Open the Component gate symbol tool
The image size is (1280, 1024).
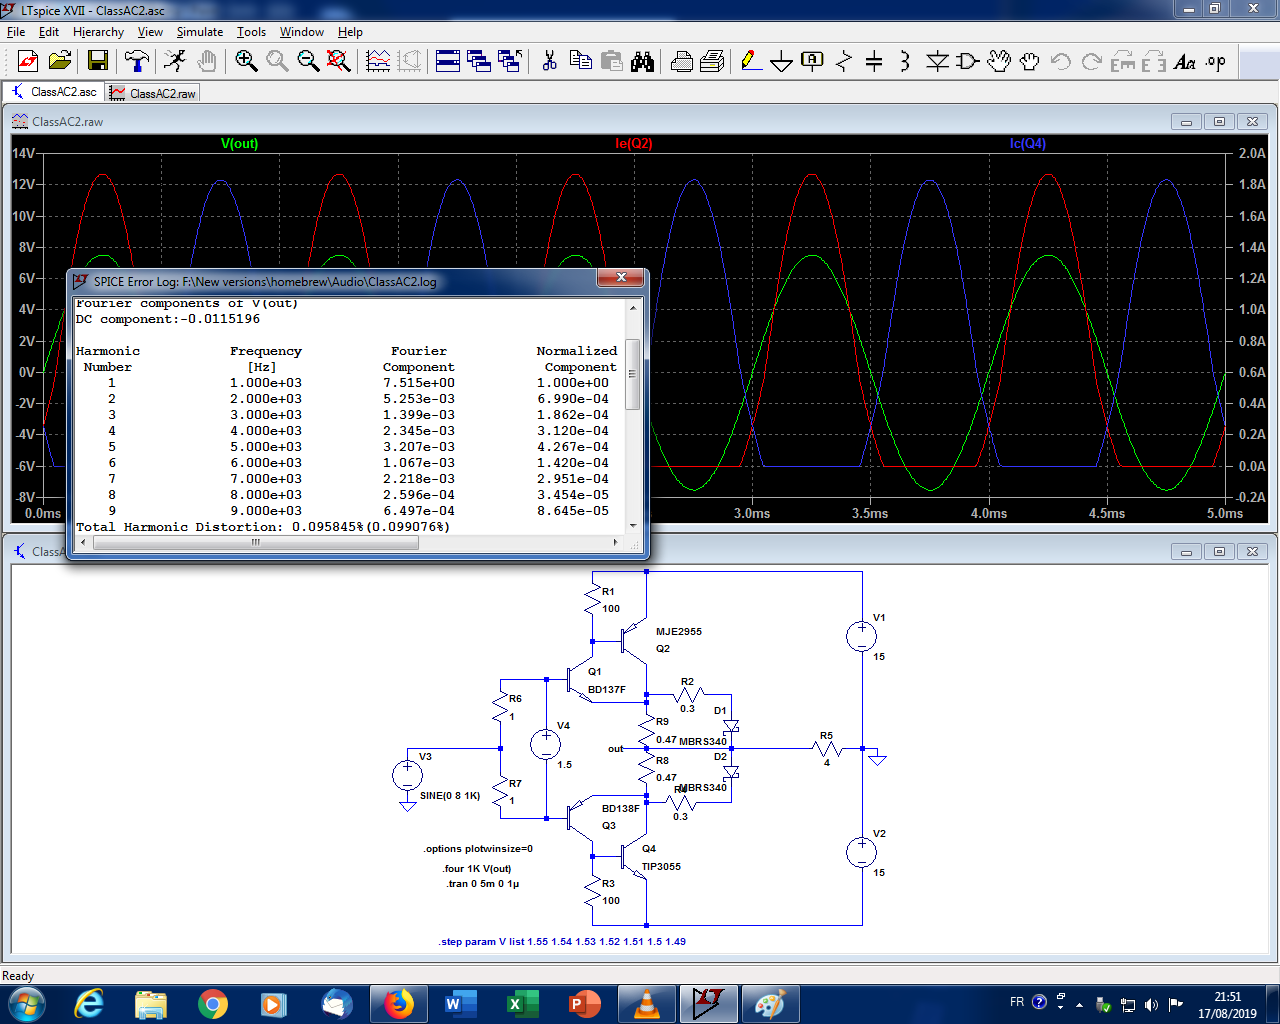click(x=968, y=62)
